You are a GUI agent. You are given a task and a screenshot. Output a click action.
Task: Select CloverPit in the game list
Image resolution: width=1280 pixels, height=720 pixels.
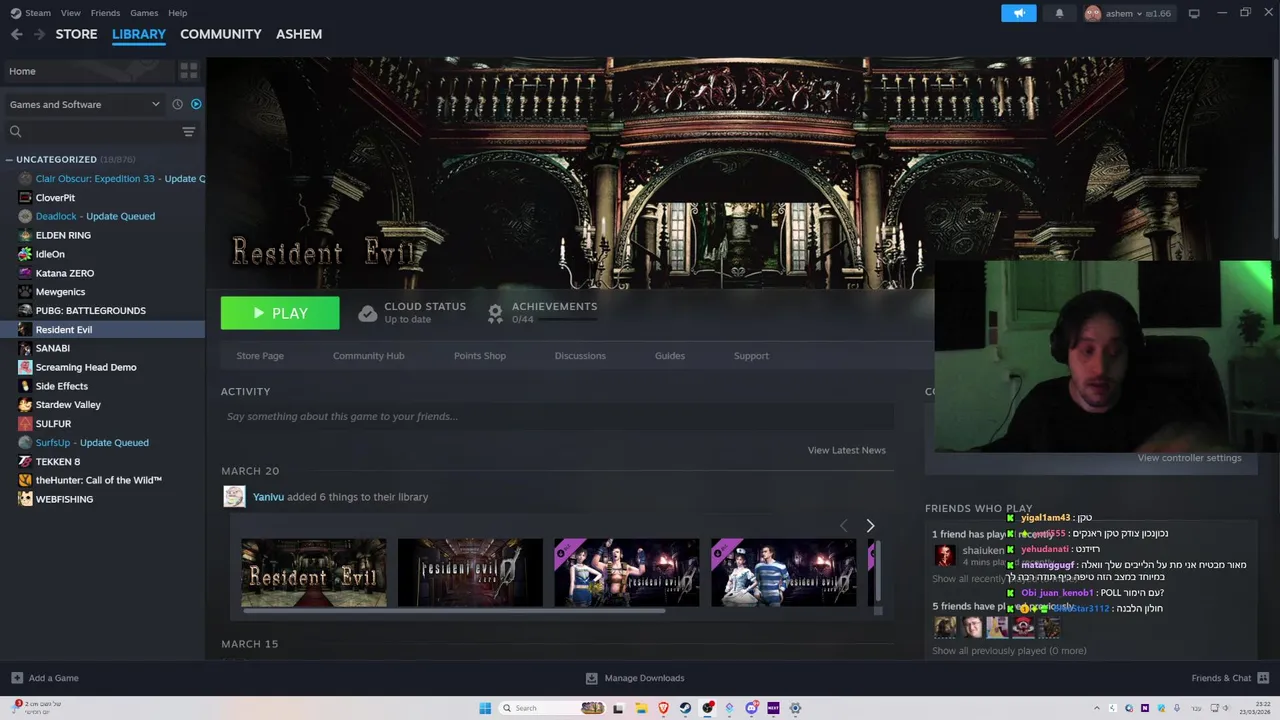(55, 198)
